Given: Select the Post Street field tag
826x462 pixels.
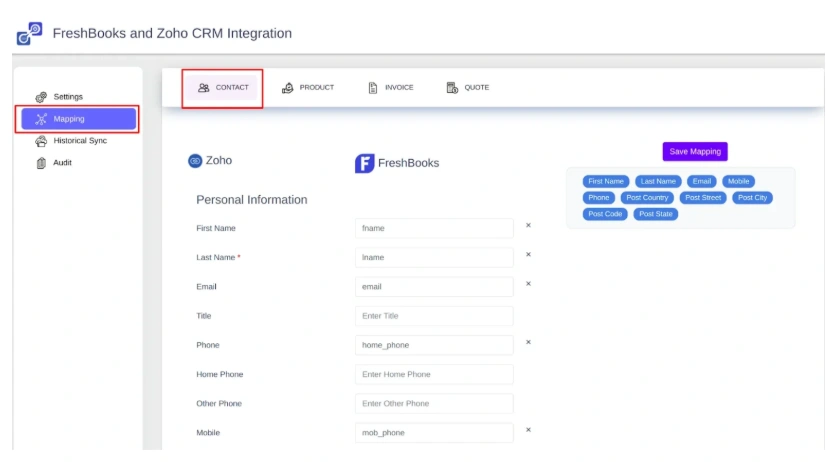Looking at the screenshot, I should [x=703, y=198].
